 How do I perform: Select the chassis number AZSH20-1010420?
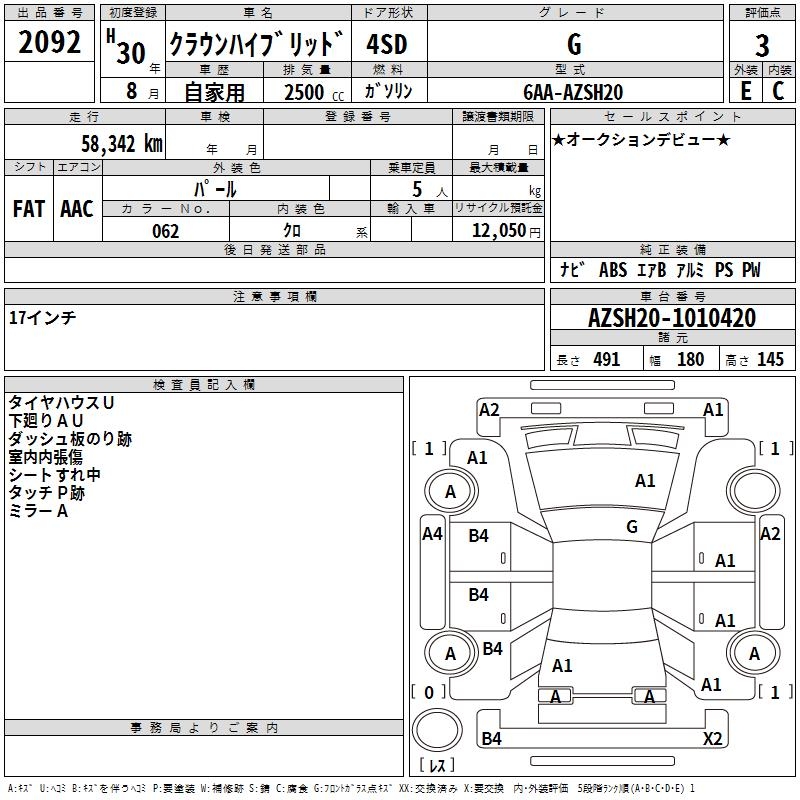tap(671, 319)
